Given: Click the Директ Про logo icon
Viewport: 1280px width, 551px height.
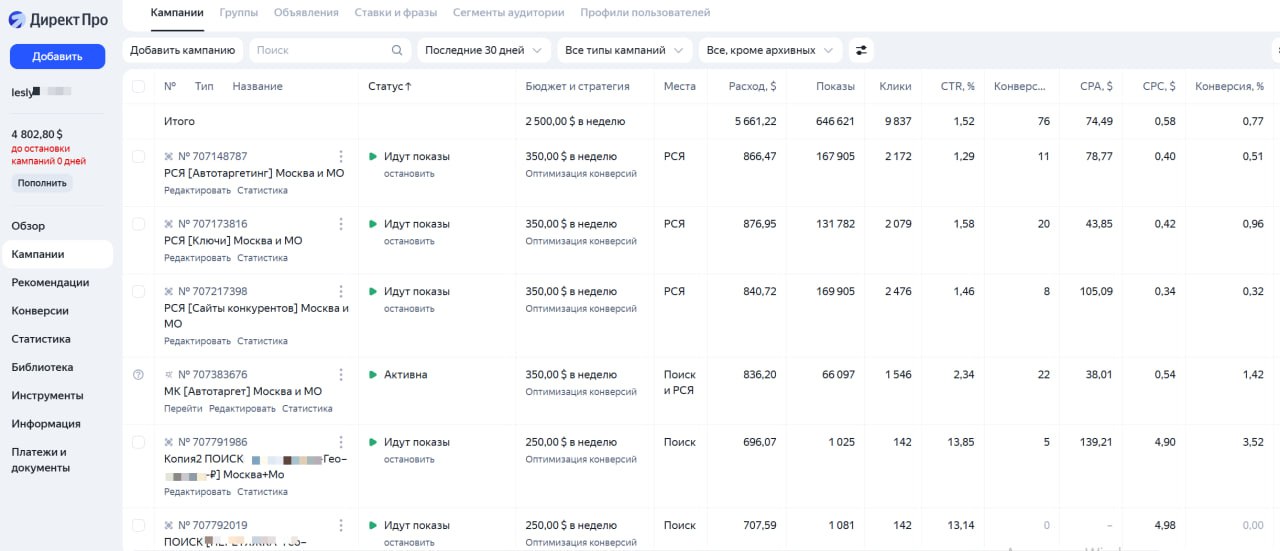Looking at the screenshot, I should 17,19.
